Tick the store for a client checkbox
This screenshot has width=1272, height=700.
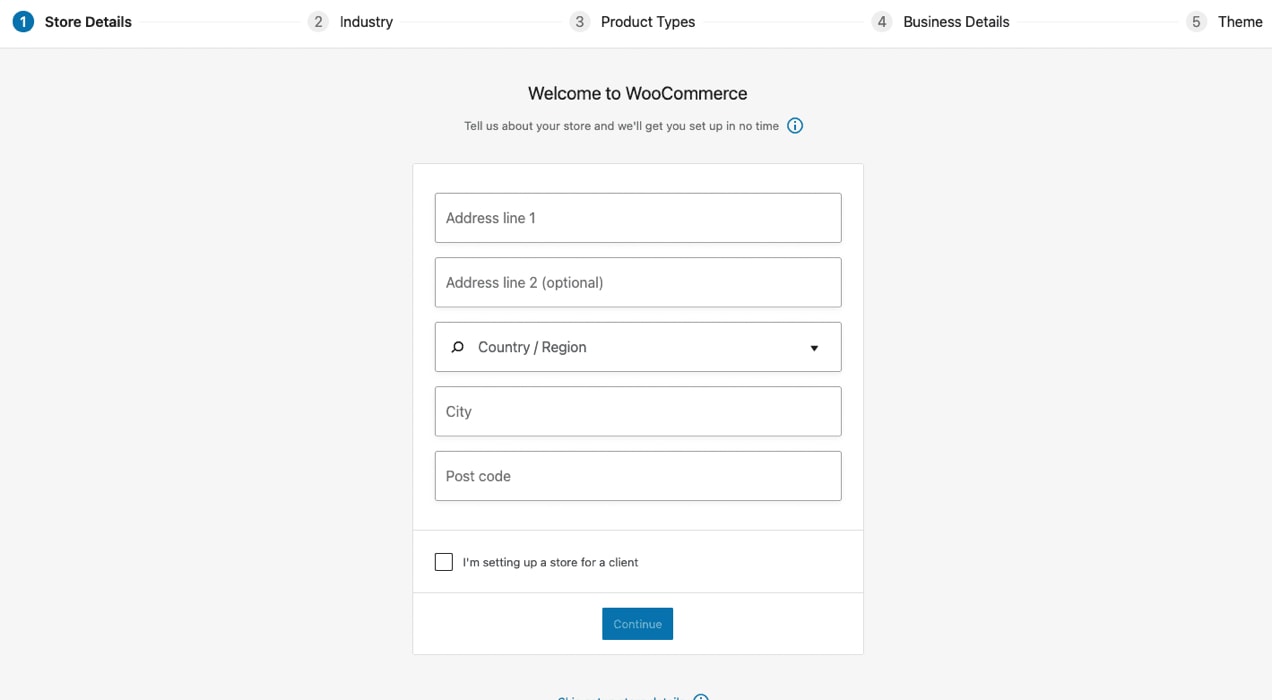[444, 562]
